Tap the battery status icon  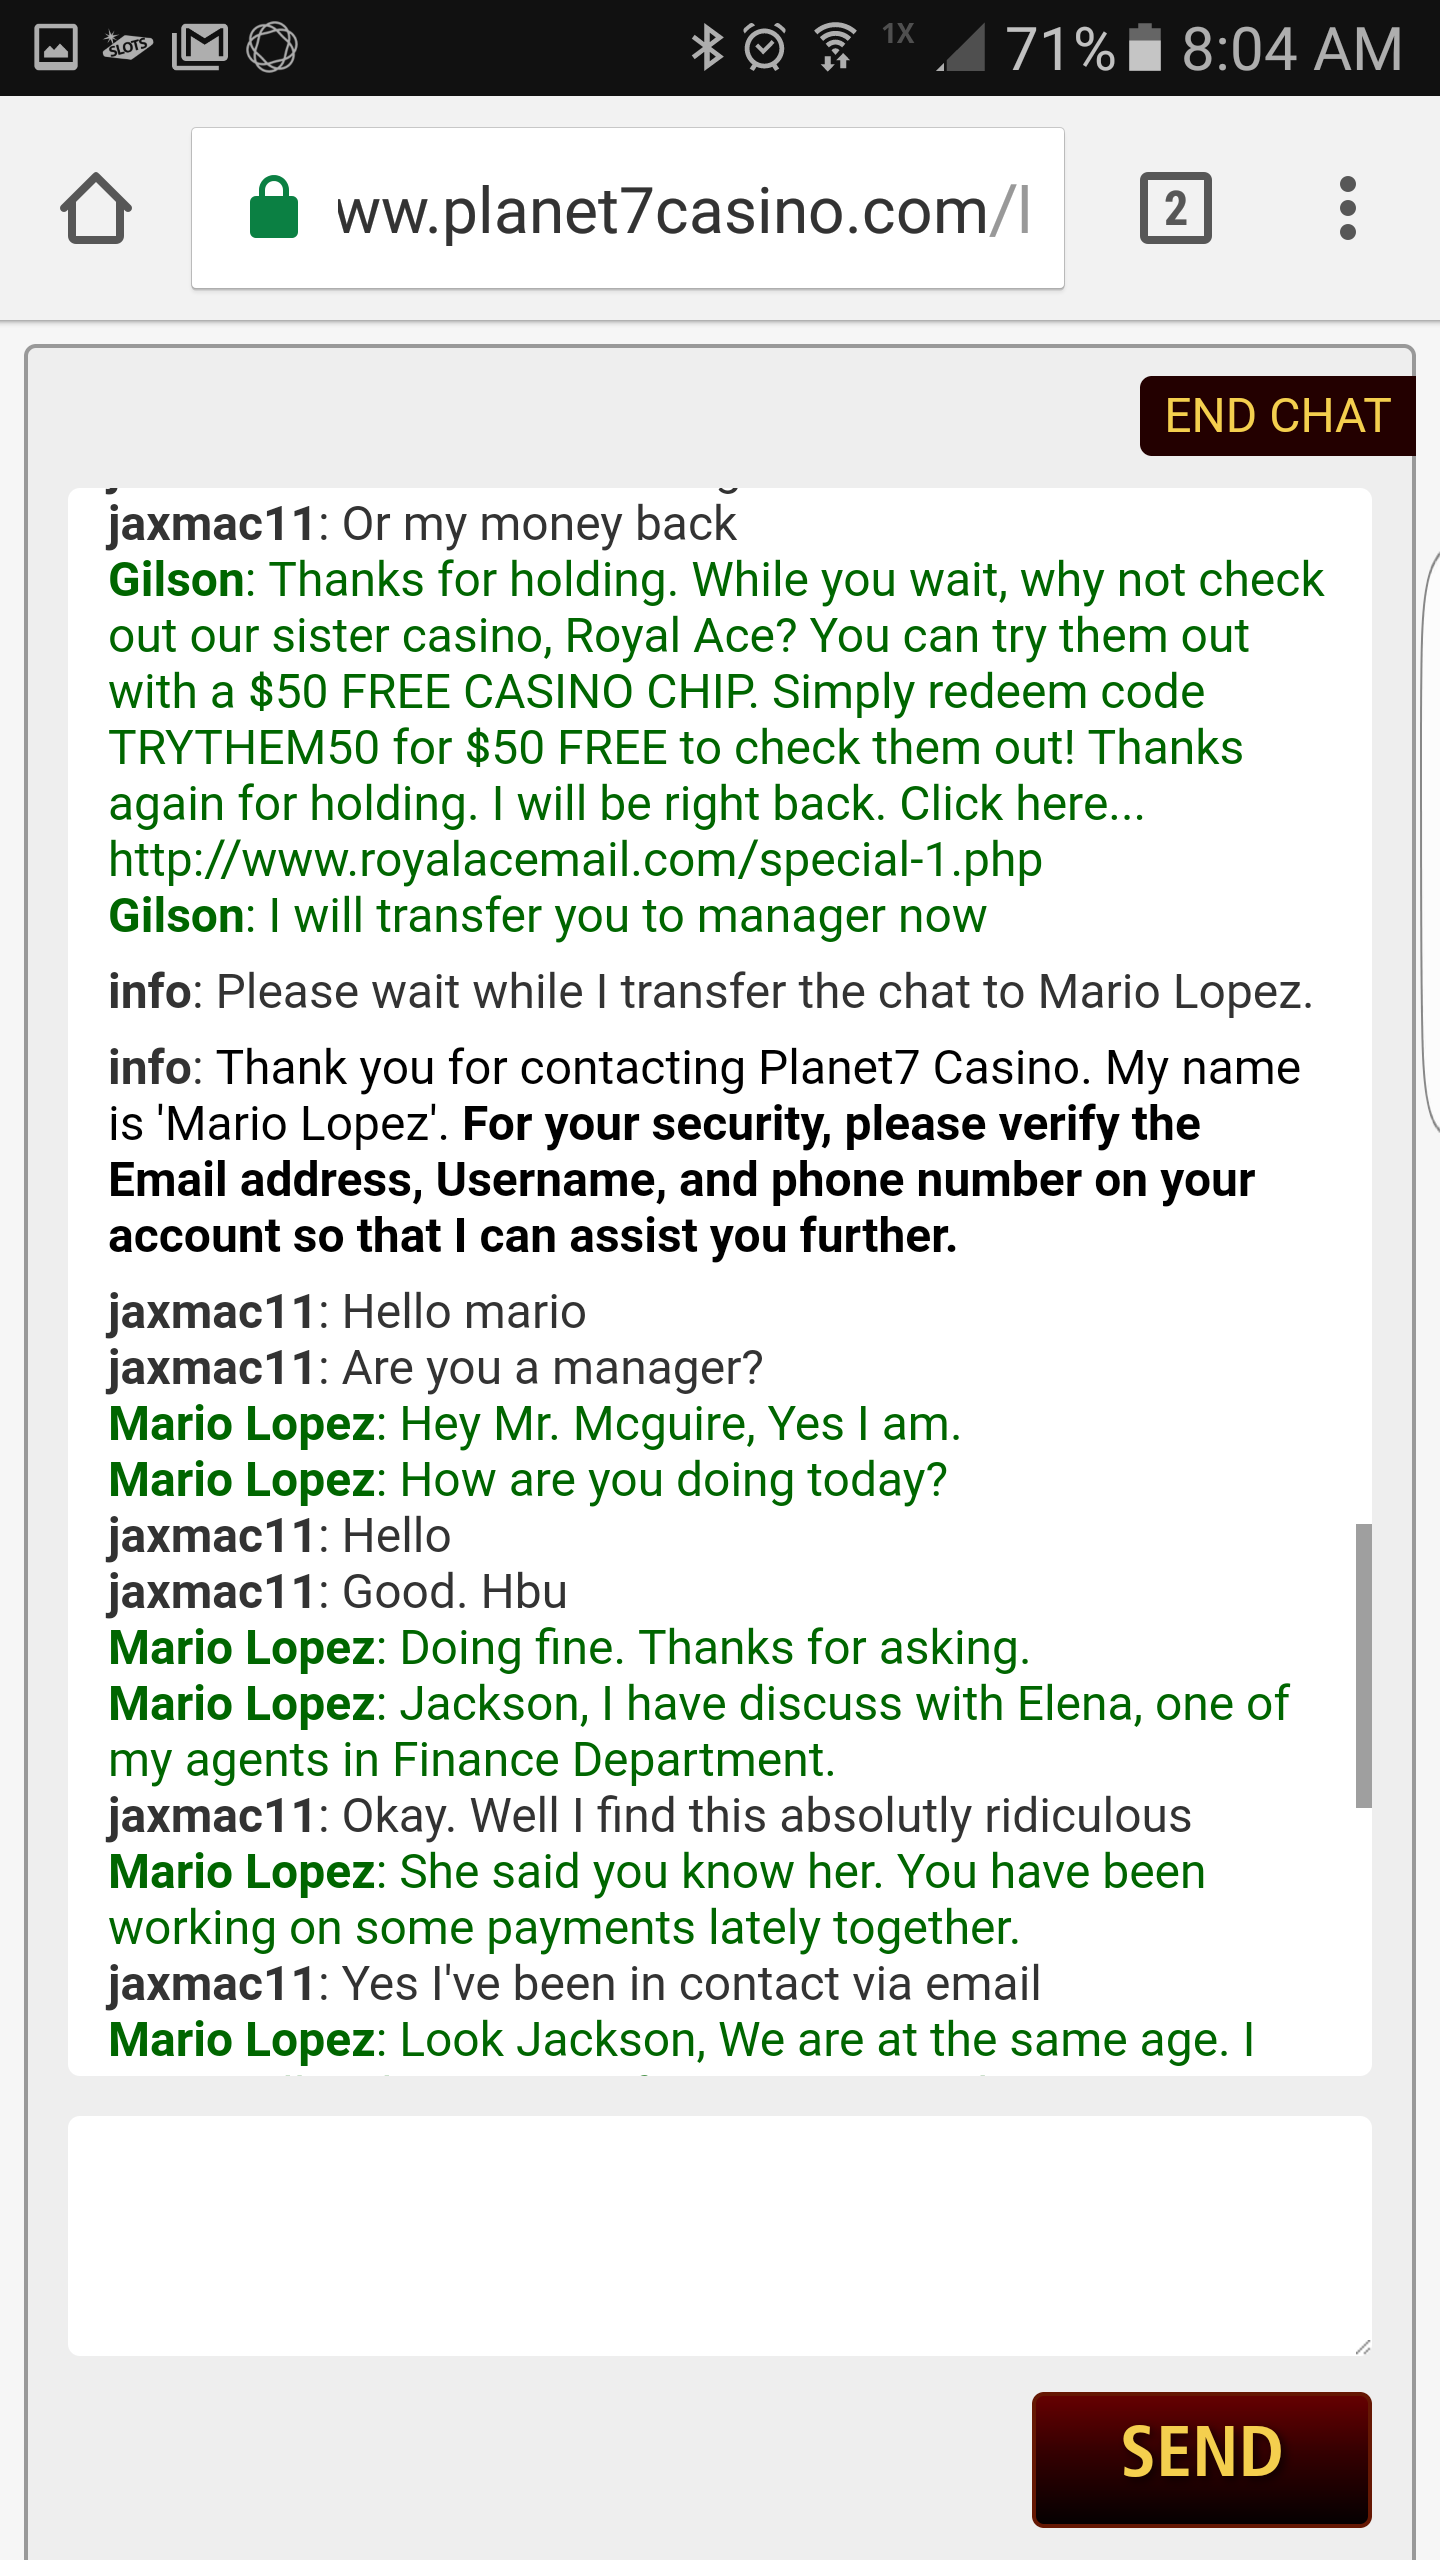(x=1145, y=48)
